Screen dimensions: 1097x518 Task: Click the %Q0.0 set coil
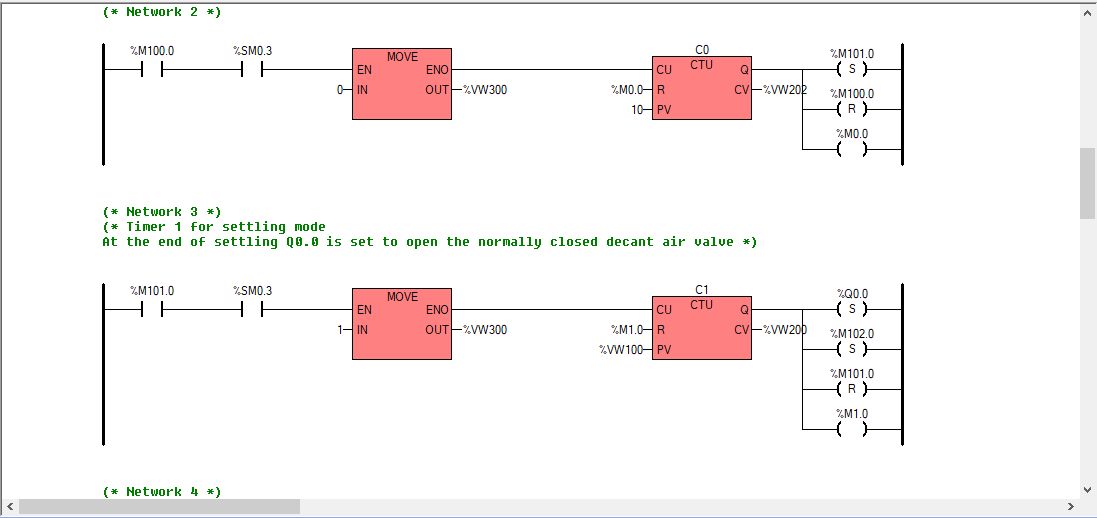coord(851,310)
